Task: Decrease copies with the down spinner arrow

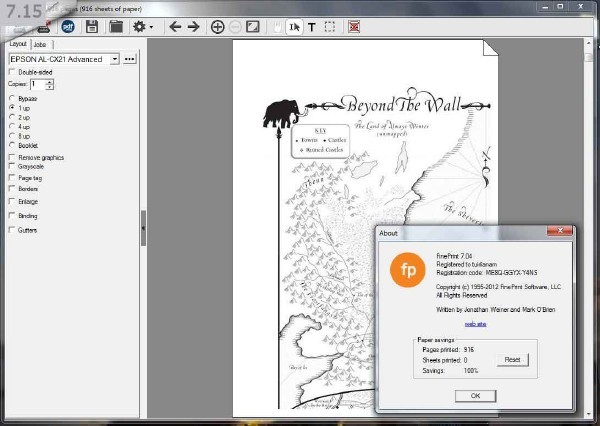Action: 49,87
